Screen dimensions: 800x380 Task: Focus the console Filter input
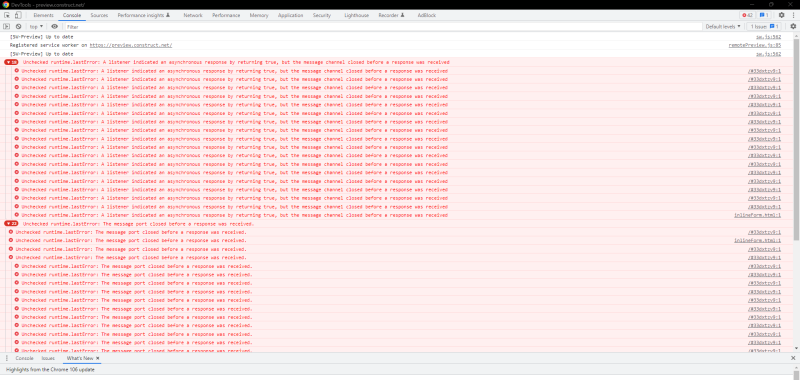[x=383, y=27]
